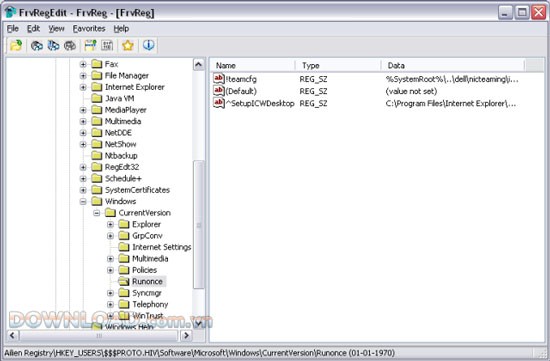Select the WinTrust key
This screenshot has height=361, width=550.
pyautogui.click(x=148, y=316)
